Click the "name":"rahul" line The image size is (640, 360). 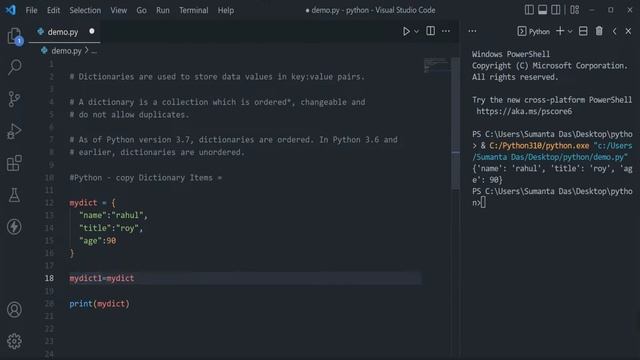[113, 215]
